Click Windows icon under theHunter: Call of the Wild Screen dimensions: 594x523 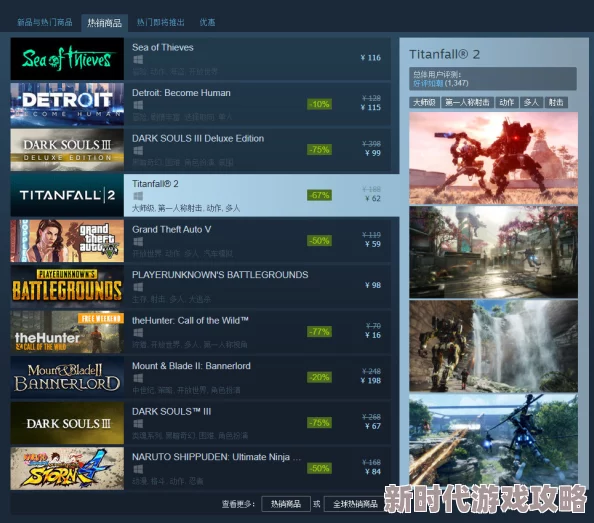coord(138,333)
